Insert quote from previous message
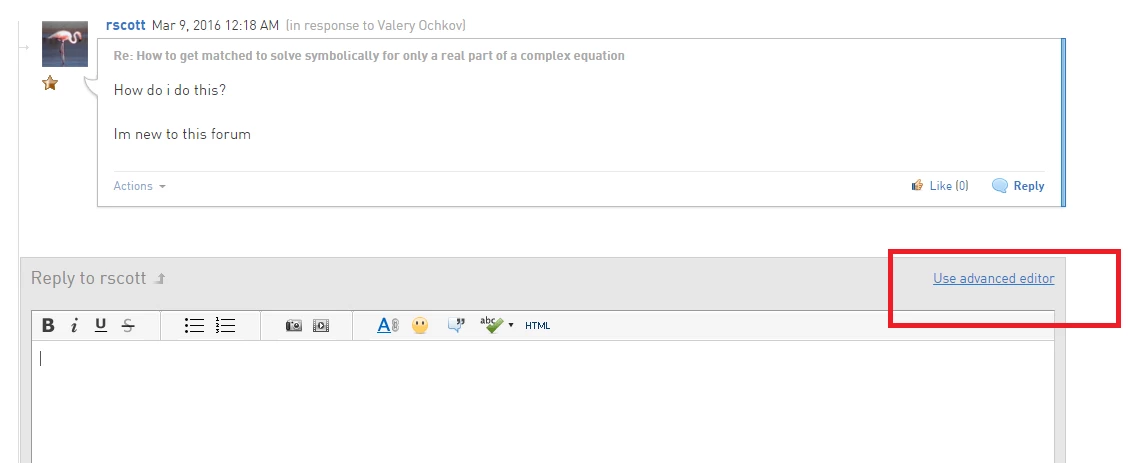The image size is (1130, 463). (x=456, y=325)
